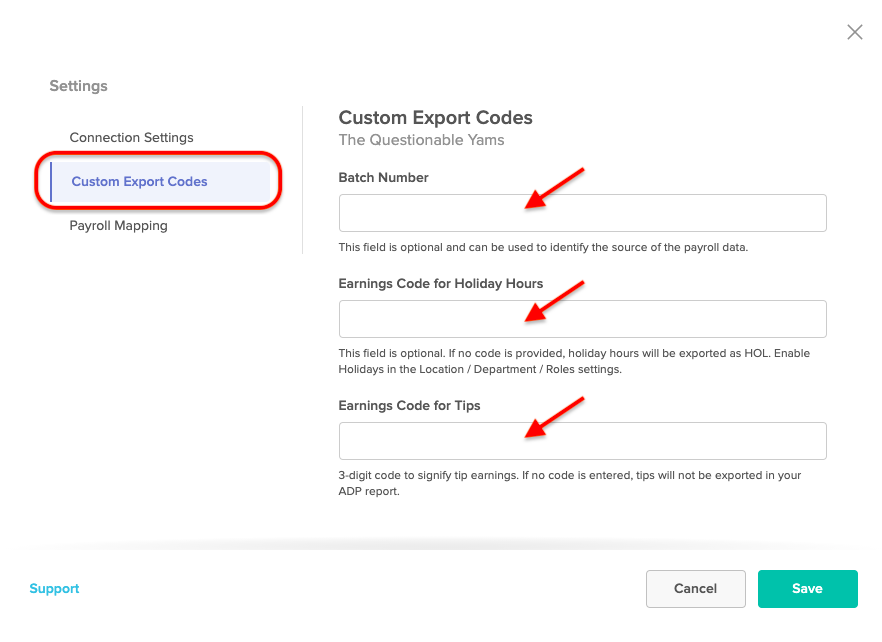Focus the Batch Number input field

[x=582, y=213]
